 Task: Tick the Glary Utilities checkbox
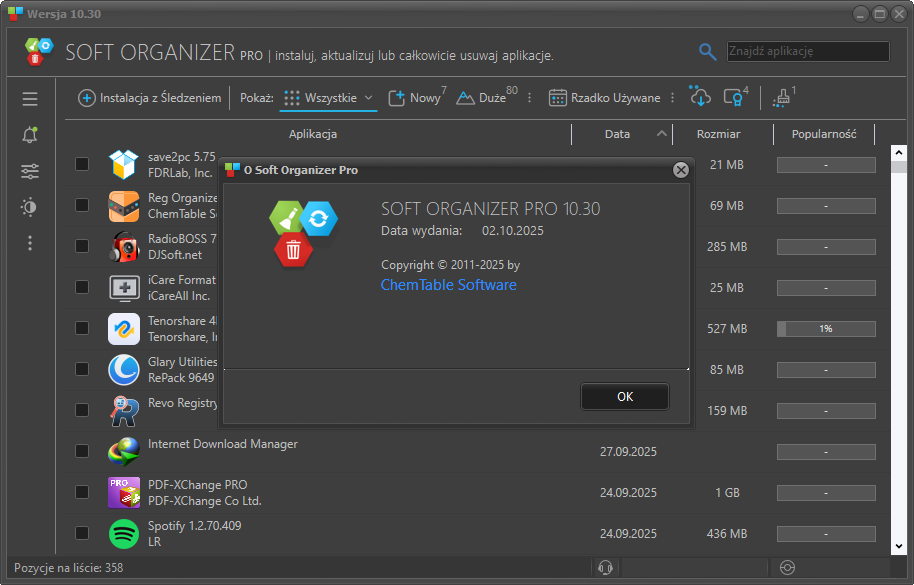[82, 369]
